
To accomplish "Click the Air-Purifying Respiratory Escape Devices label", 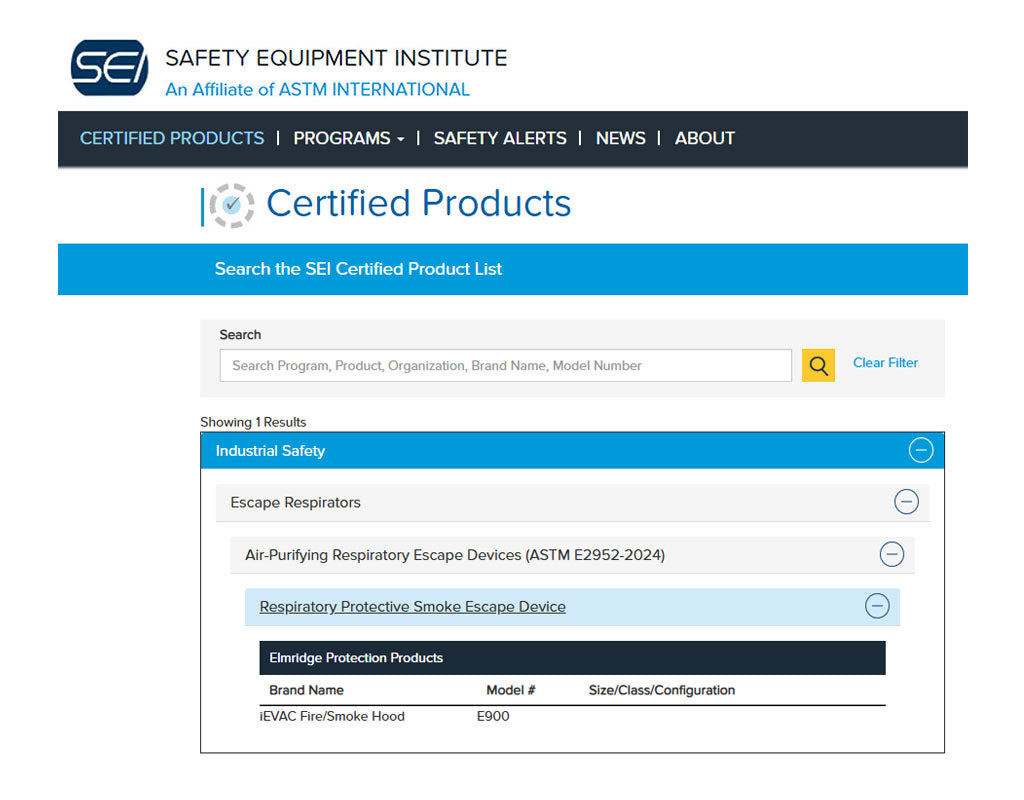I will pos(455,555).
